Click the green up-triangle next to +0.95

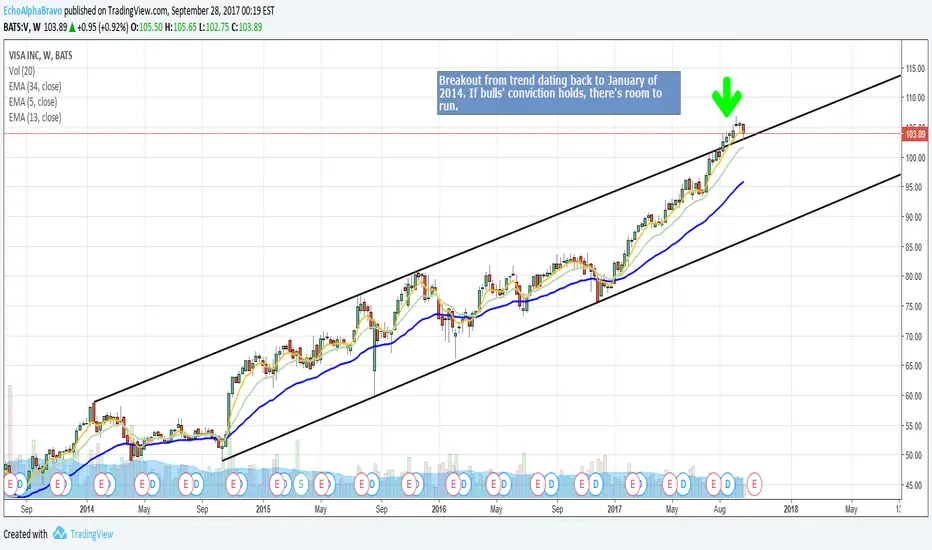pos(72,27)
